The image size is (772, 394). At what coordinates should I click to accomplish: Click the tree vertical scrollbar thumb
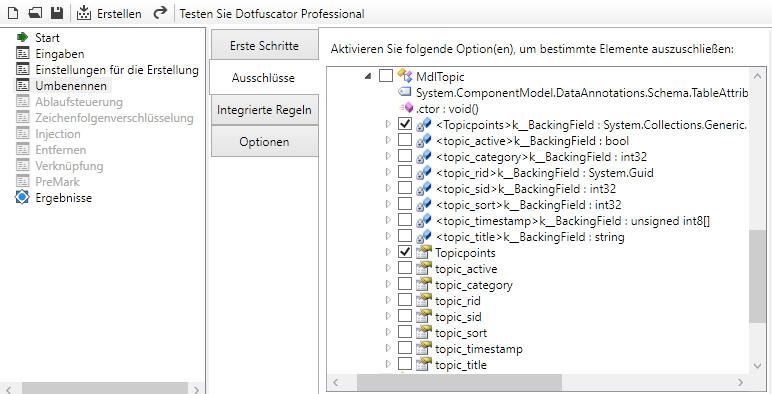[x=757, y=276]
